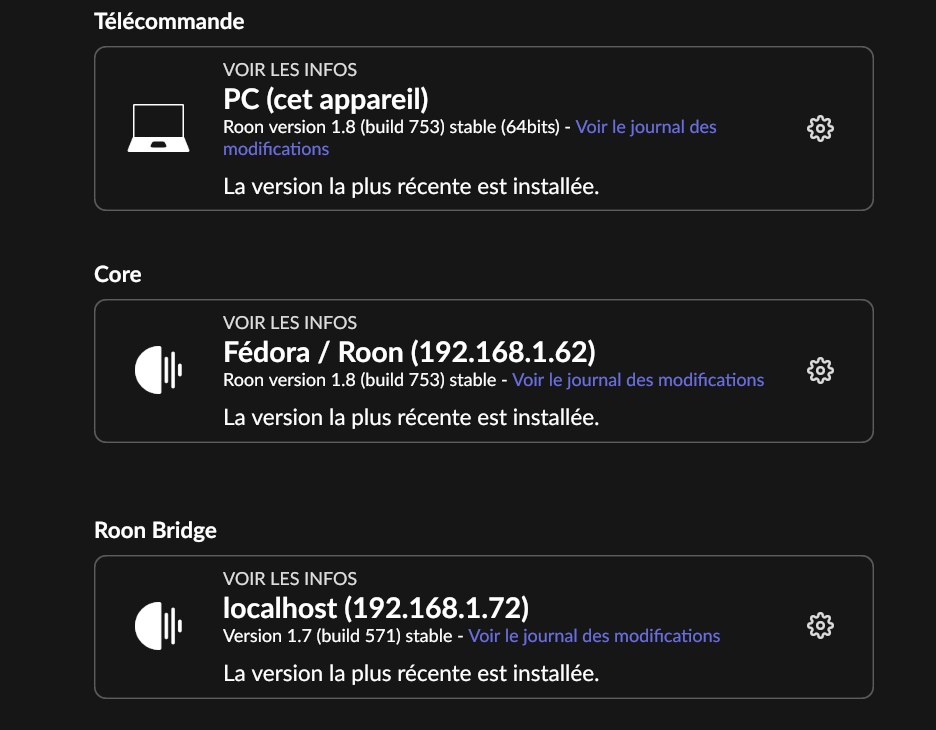Click the Roon logo beside localhost
The width and height of the screenshot is (936, 730).
[158, 626]
